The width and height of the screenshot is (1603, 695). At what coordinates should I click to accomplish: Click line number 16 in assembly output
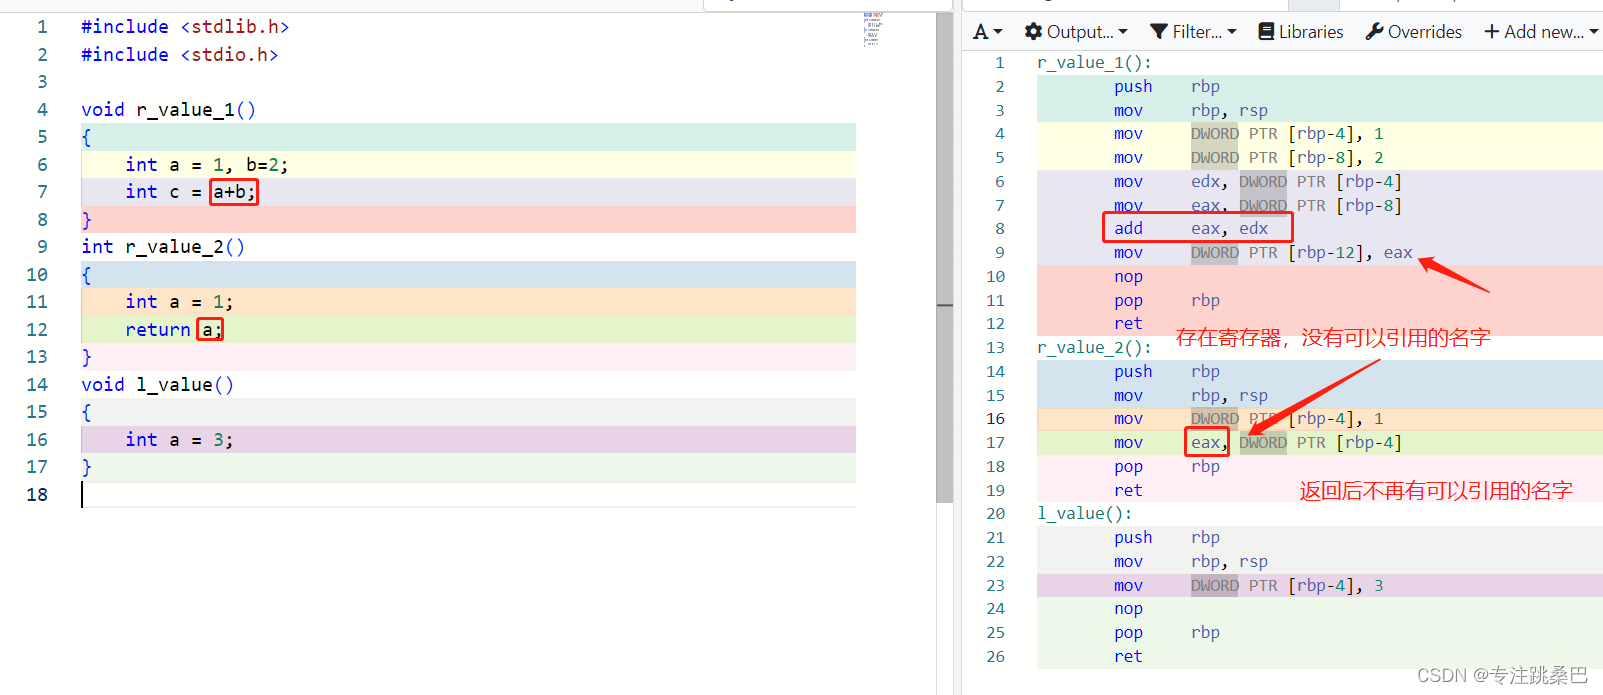tap(995, 418)
